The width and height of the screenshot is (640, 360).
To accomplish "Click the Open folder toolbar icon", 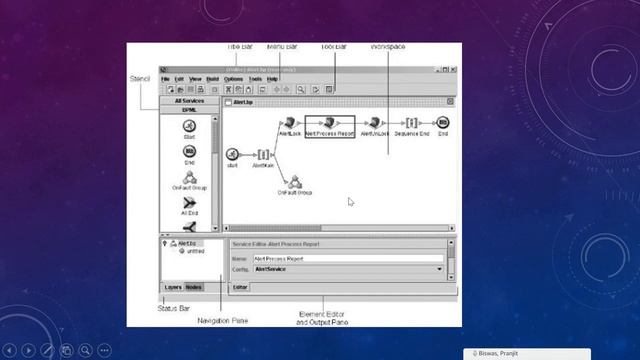I will click(180, 89).
